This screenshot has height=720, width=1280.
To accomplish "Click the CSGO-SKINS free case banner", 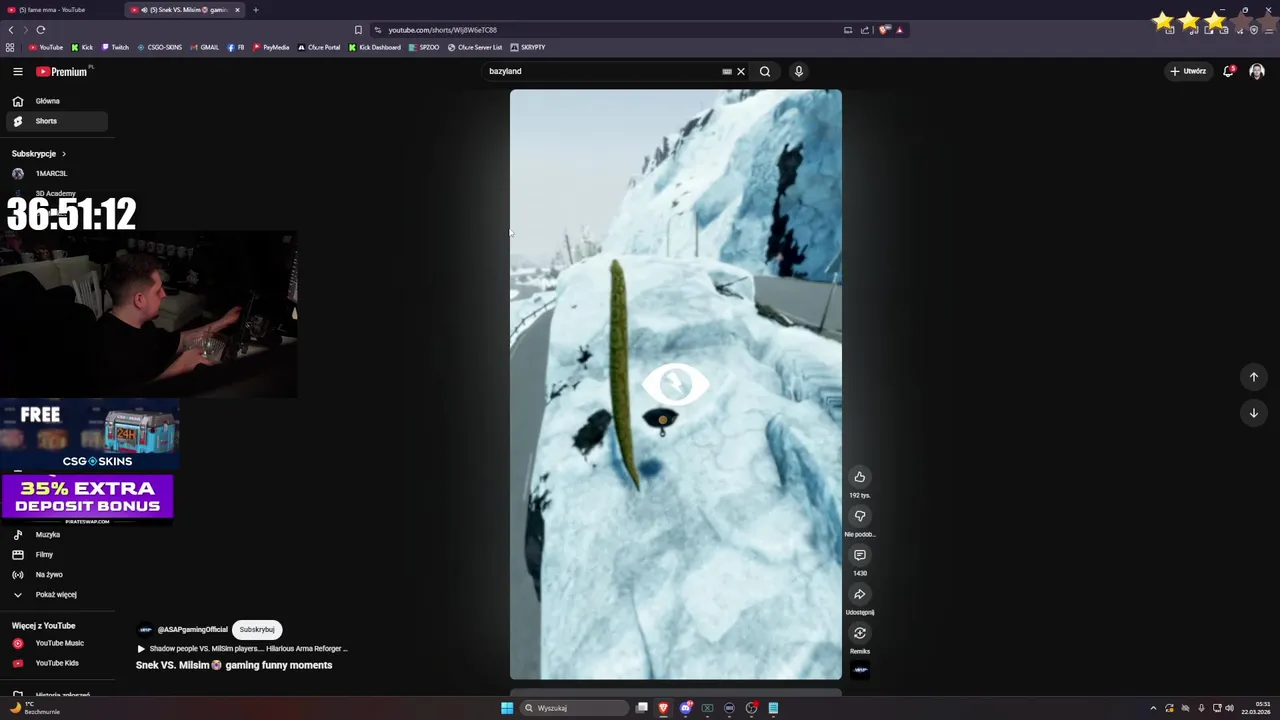I will [x=90, y=435].
